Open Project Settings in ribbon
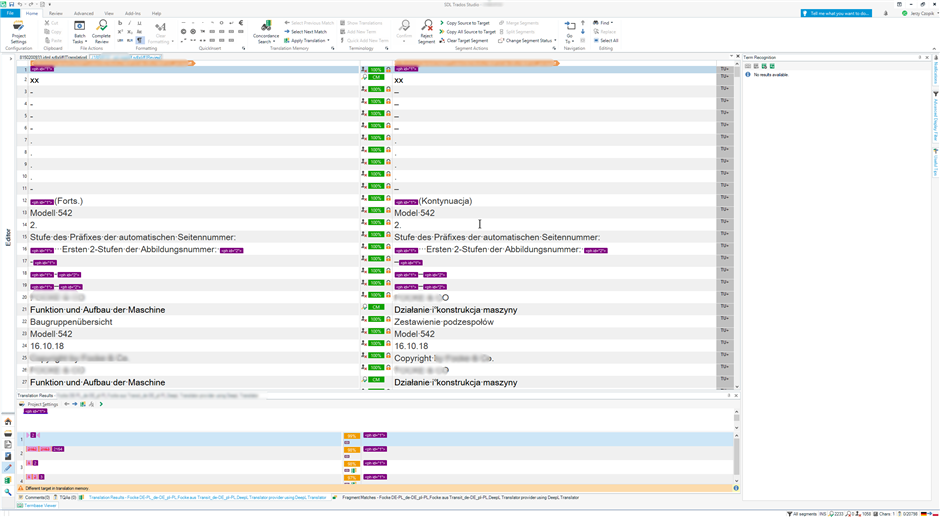Image resolution: width=940 pixels, height=517 pixels. 19,32
